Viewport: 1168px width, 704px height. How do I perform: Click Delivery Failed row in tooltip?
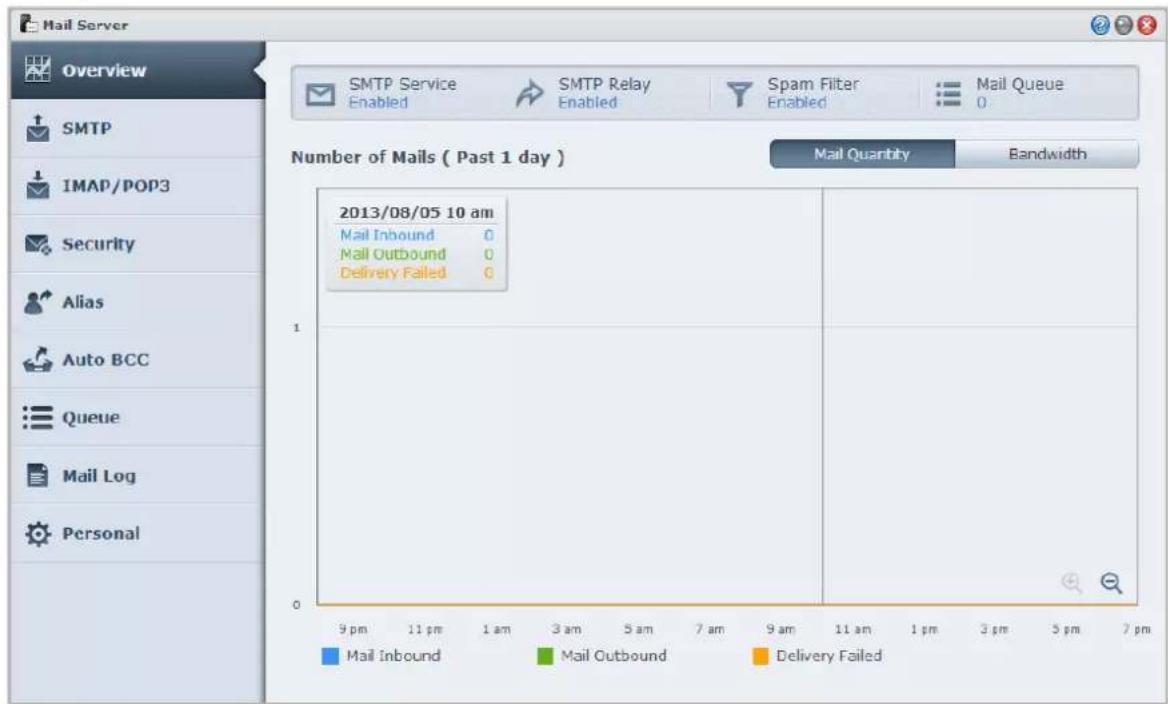[x=416, y=273]
